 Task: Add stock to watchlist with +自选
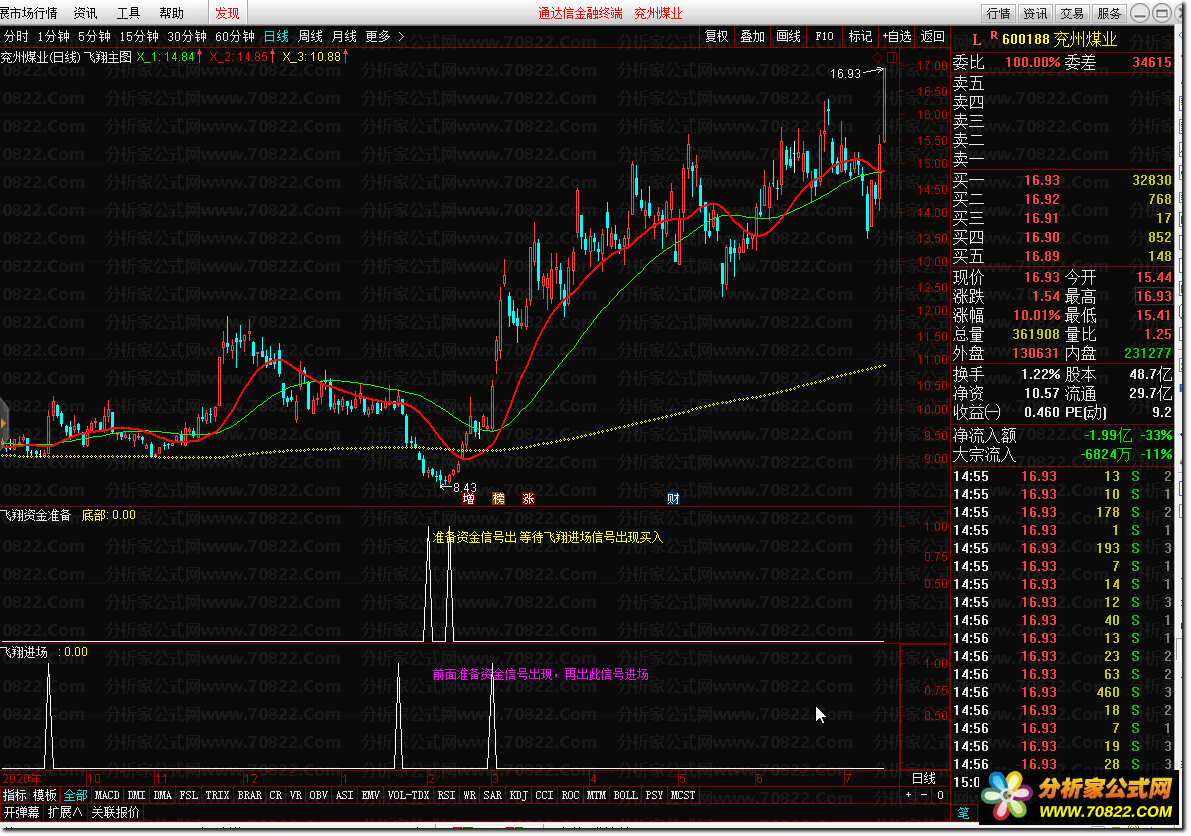pyautogui.click(x=896, y=36)
